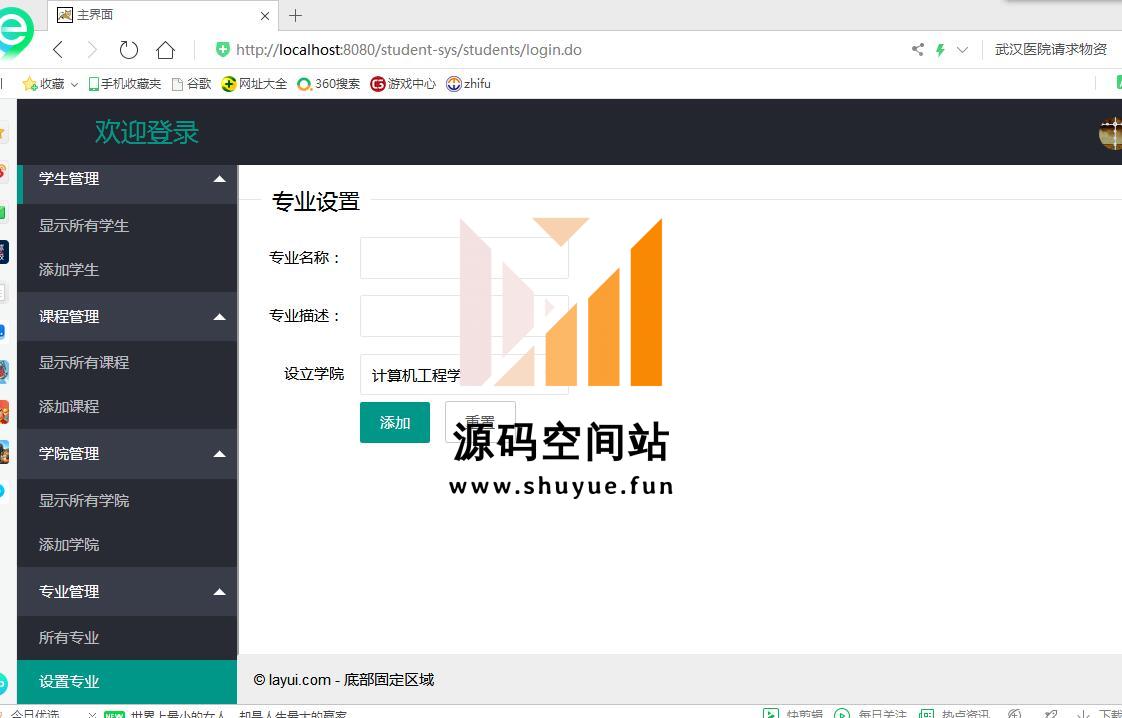
Task: Open 添加学生 menu item
Action: point(127,270)
